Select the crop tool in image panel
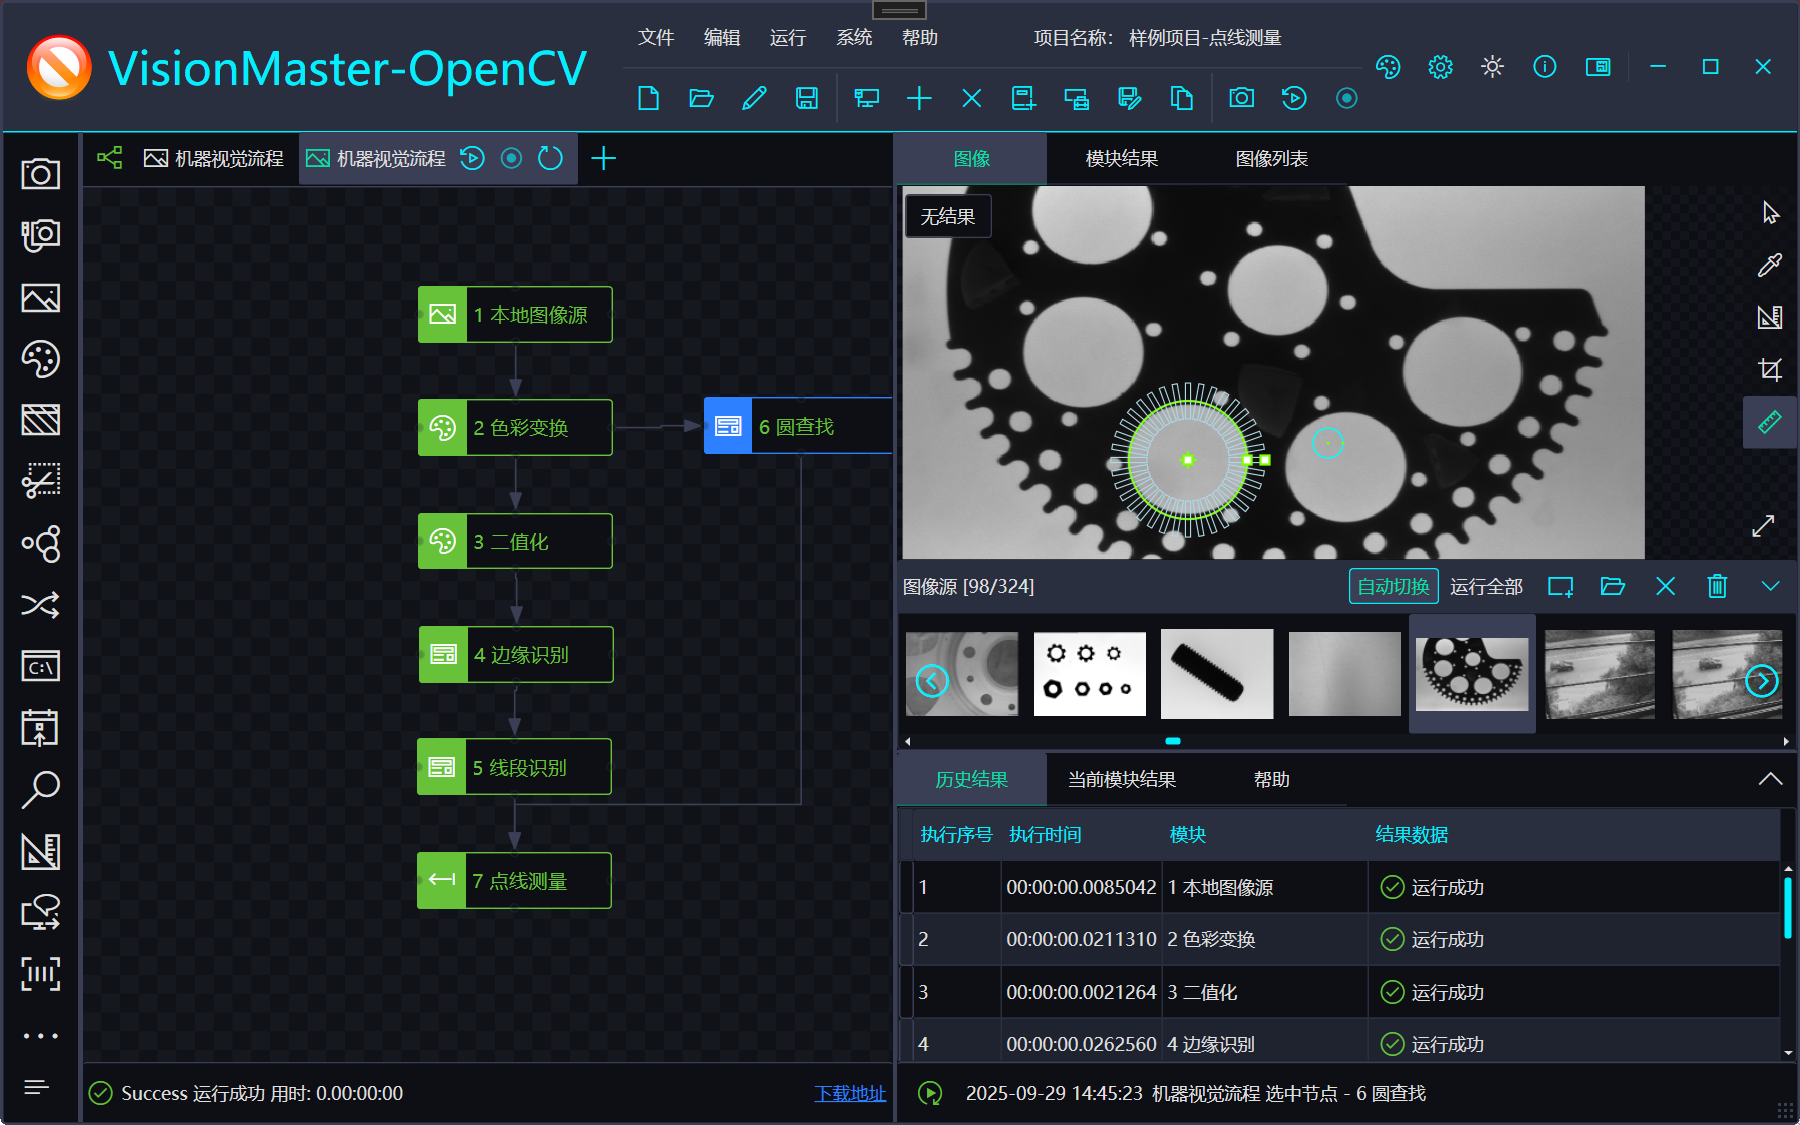The height and width of the screenshot is (1125, 1800). [1770, 369]
